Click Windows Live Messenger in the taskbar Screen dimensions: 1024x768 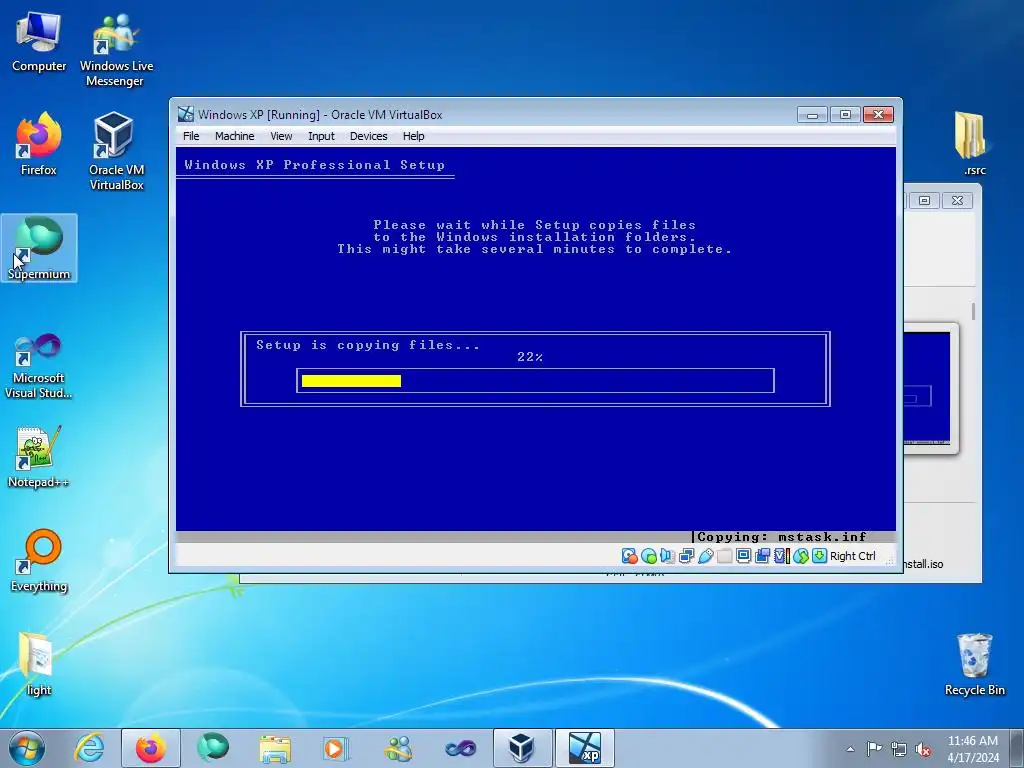coord(398,748)
